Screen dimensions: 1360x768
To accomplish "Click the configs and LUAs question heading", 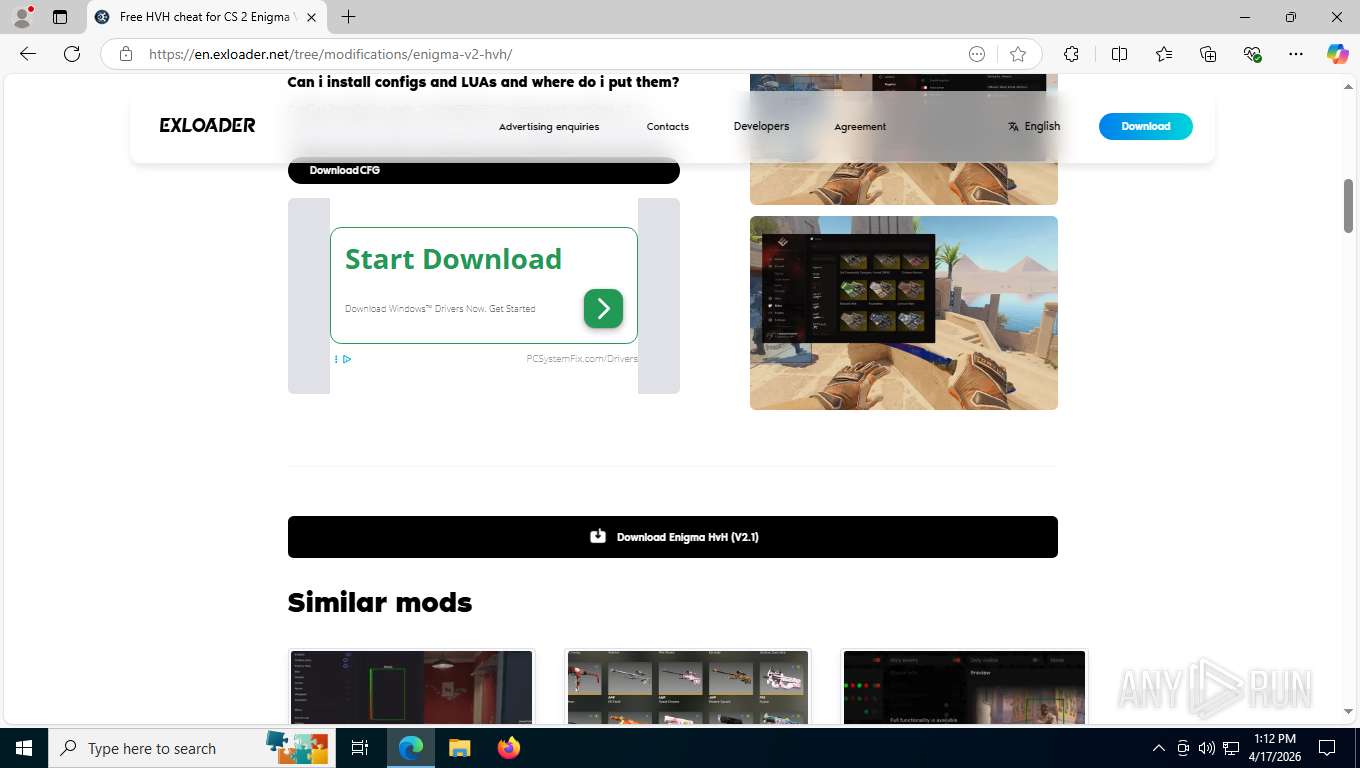I will click(483, 83).
